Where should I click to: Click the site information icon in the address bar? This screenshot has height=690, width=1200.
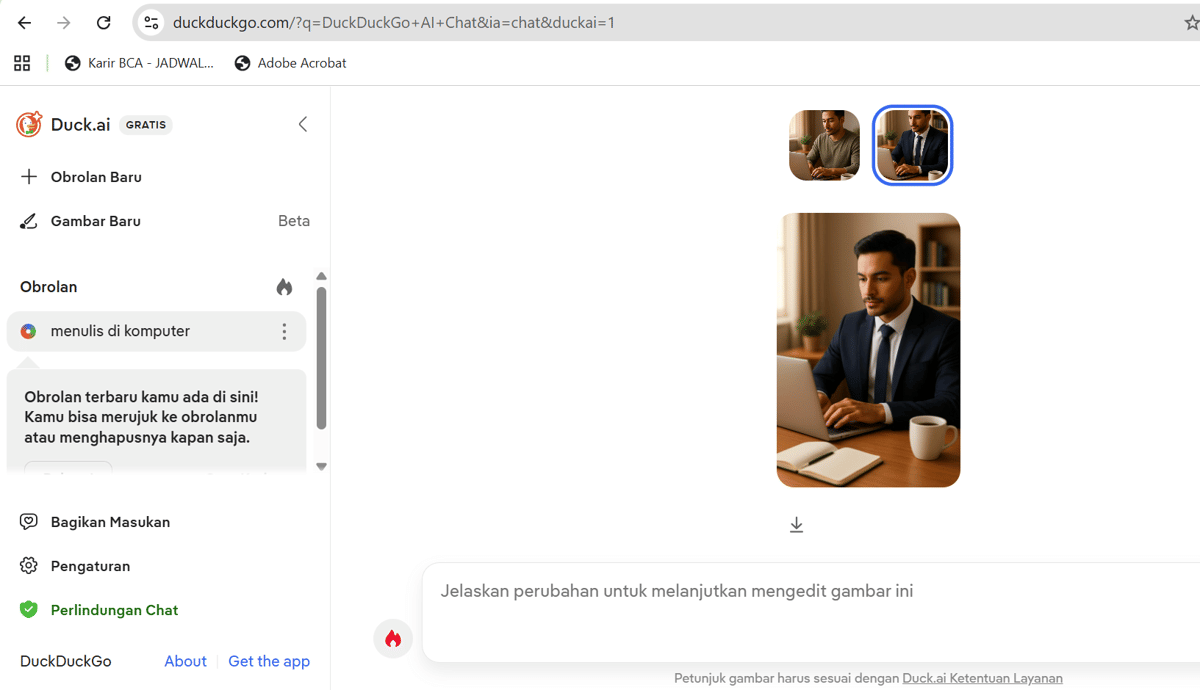click(150, 21)
